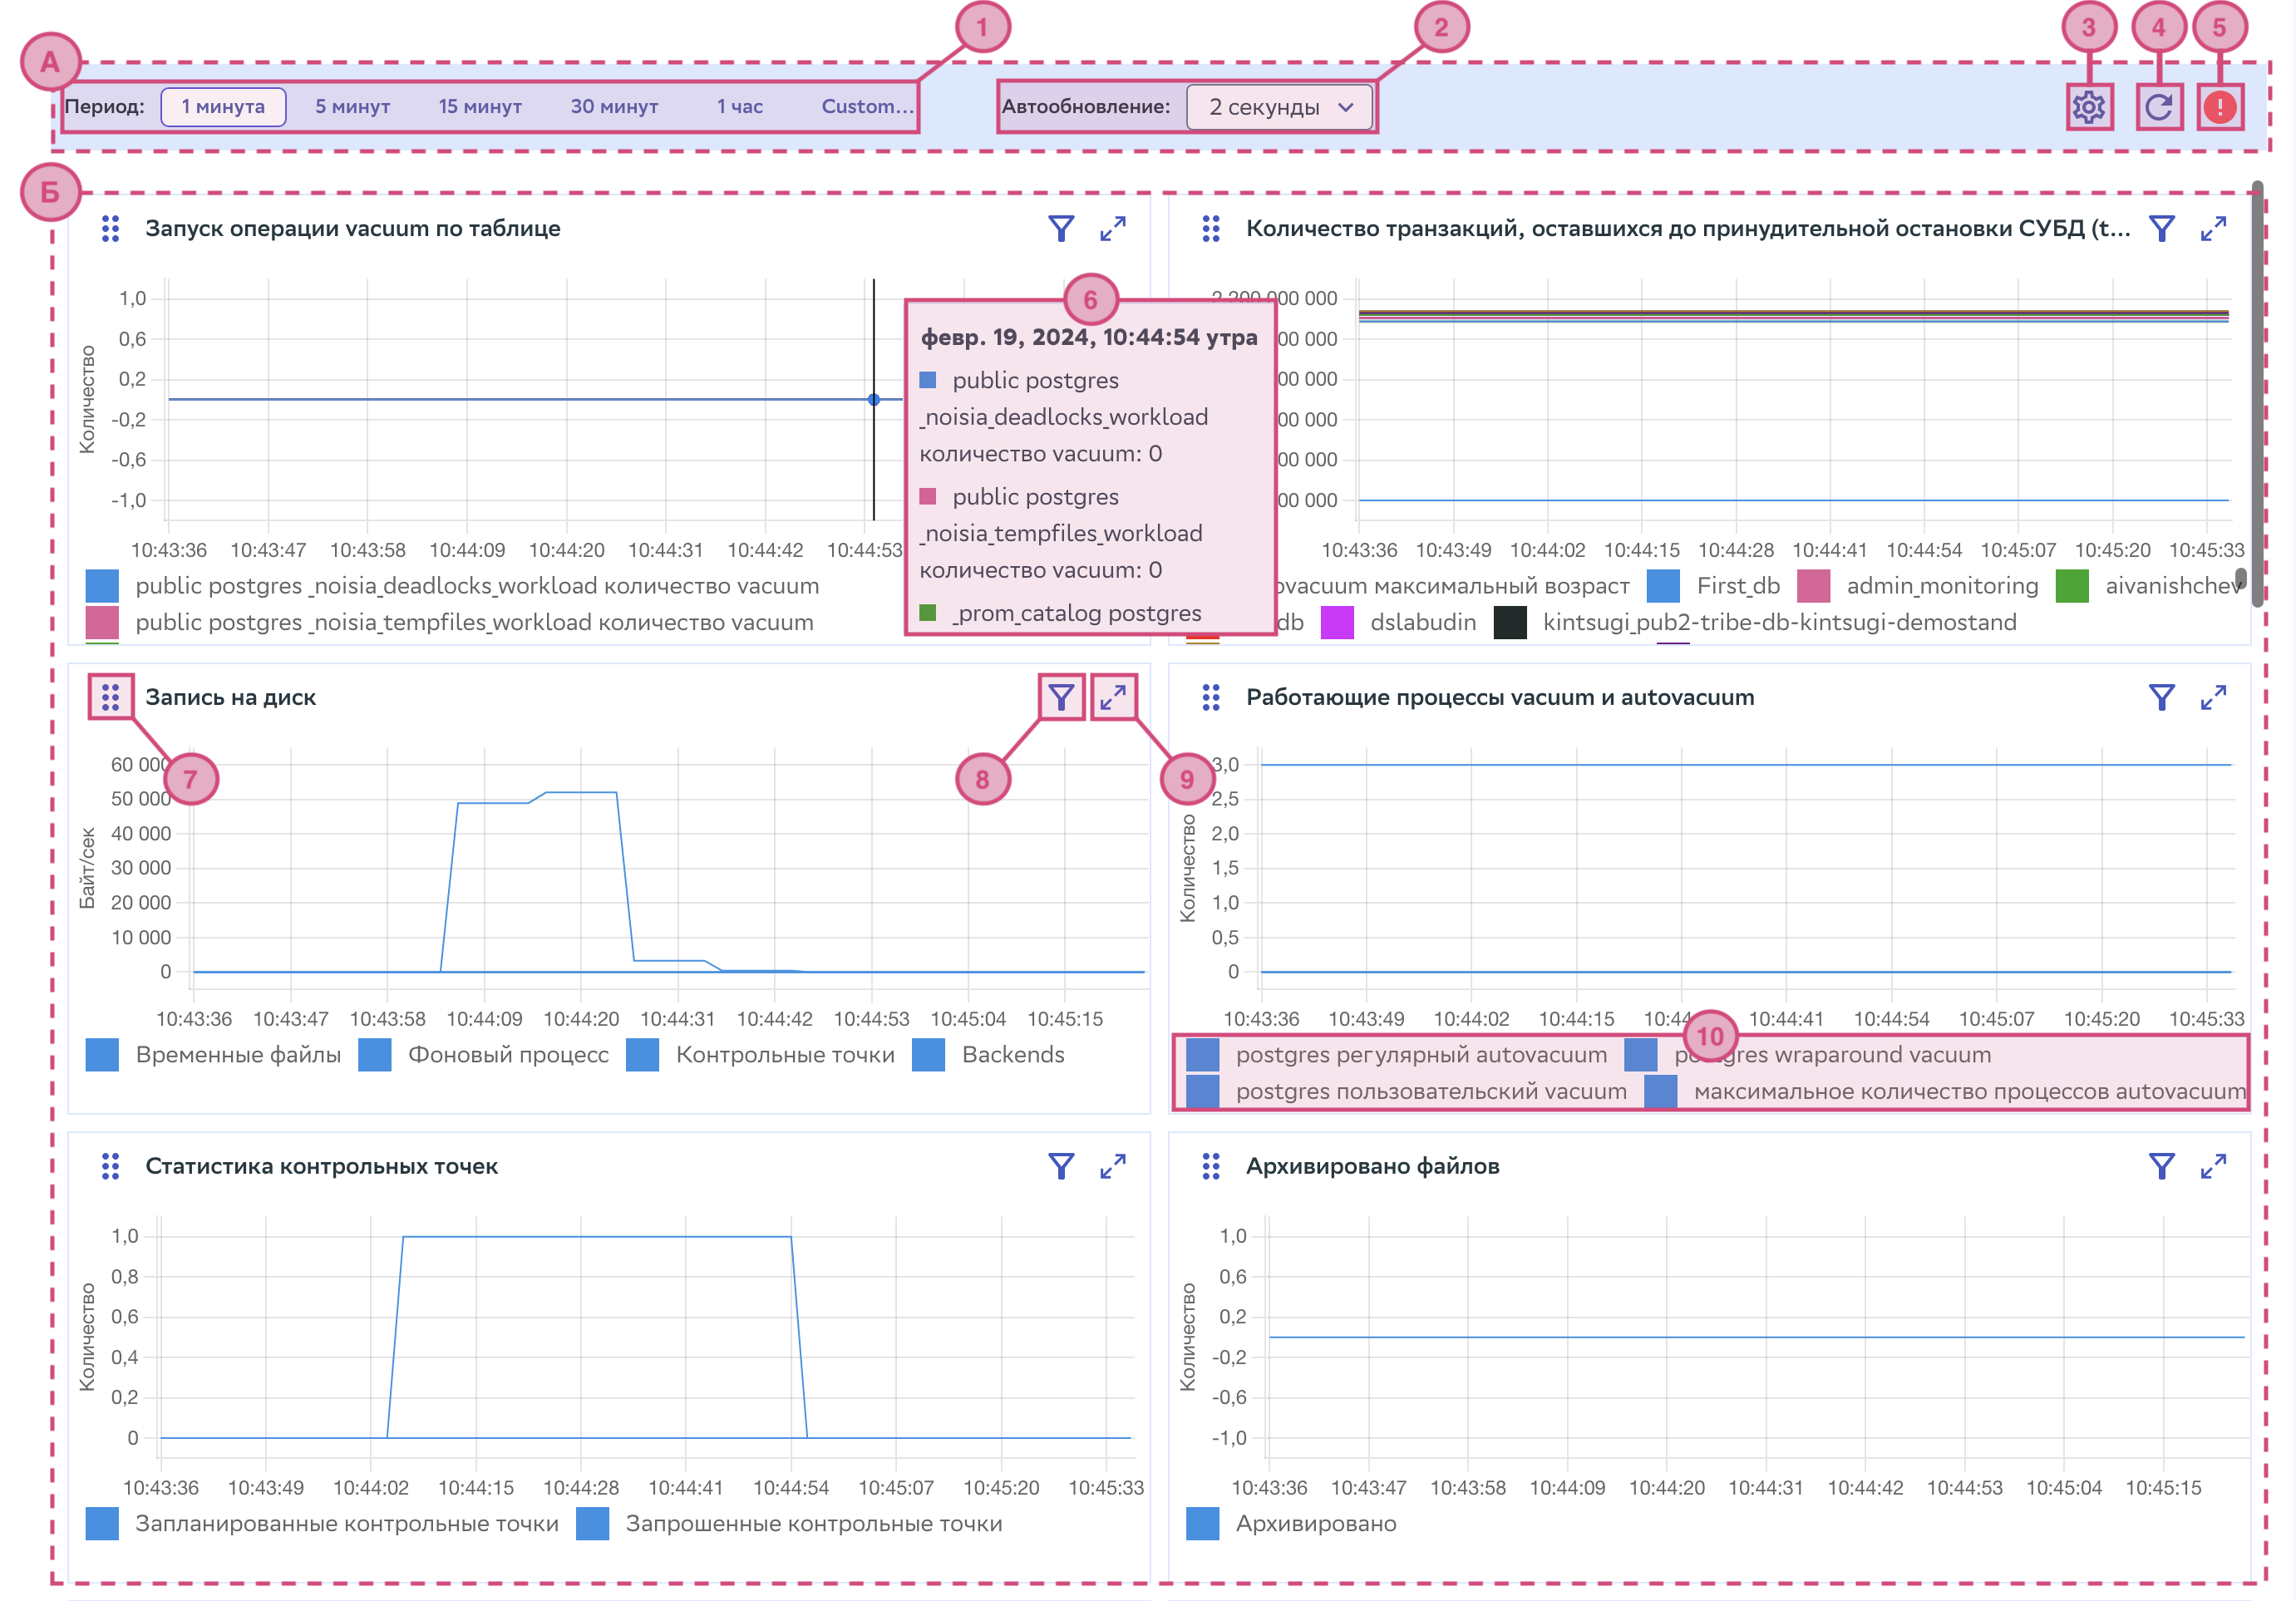Open filter for 'Запись на диск' chart
This screenshot has width=2296, height=1601.
click(1061, 697)
